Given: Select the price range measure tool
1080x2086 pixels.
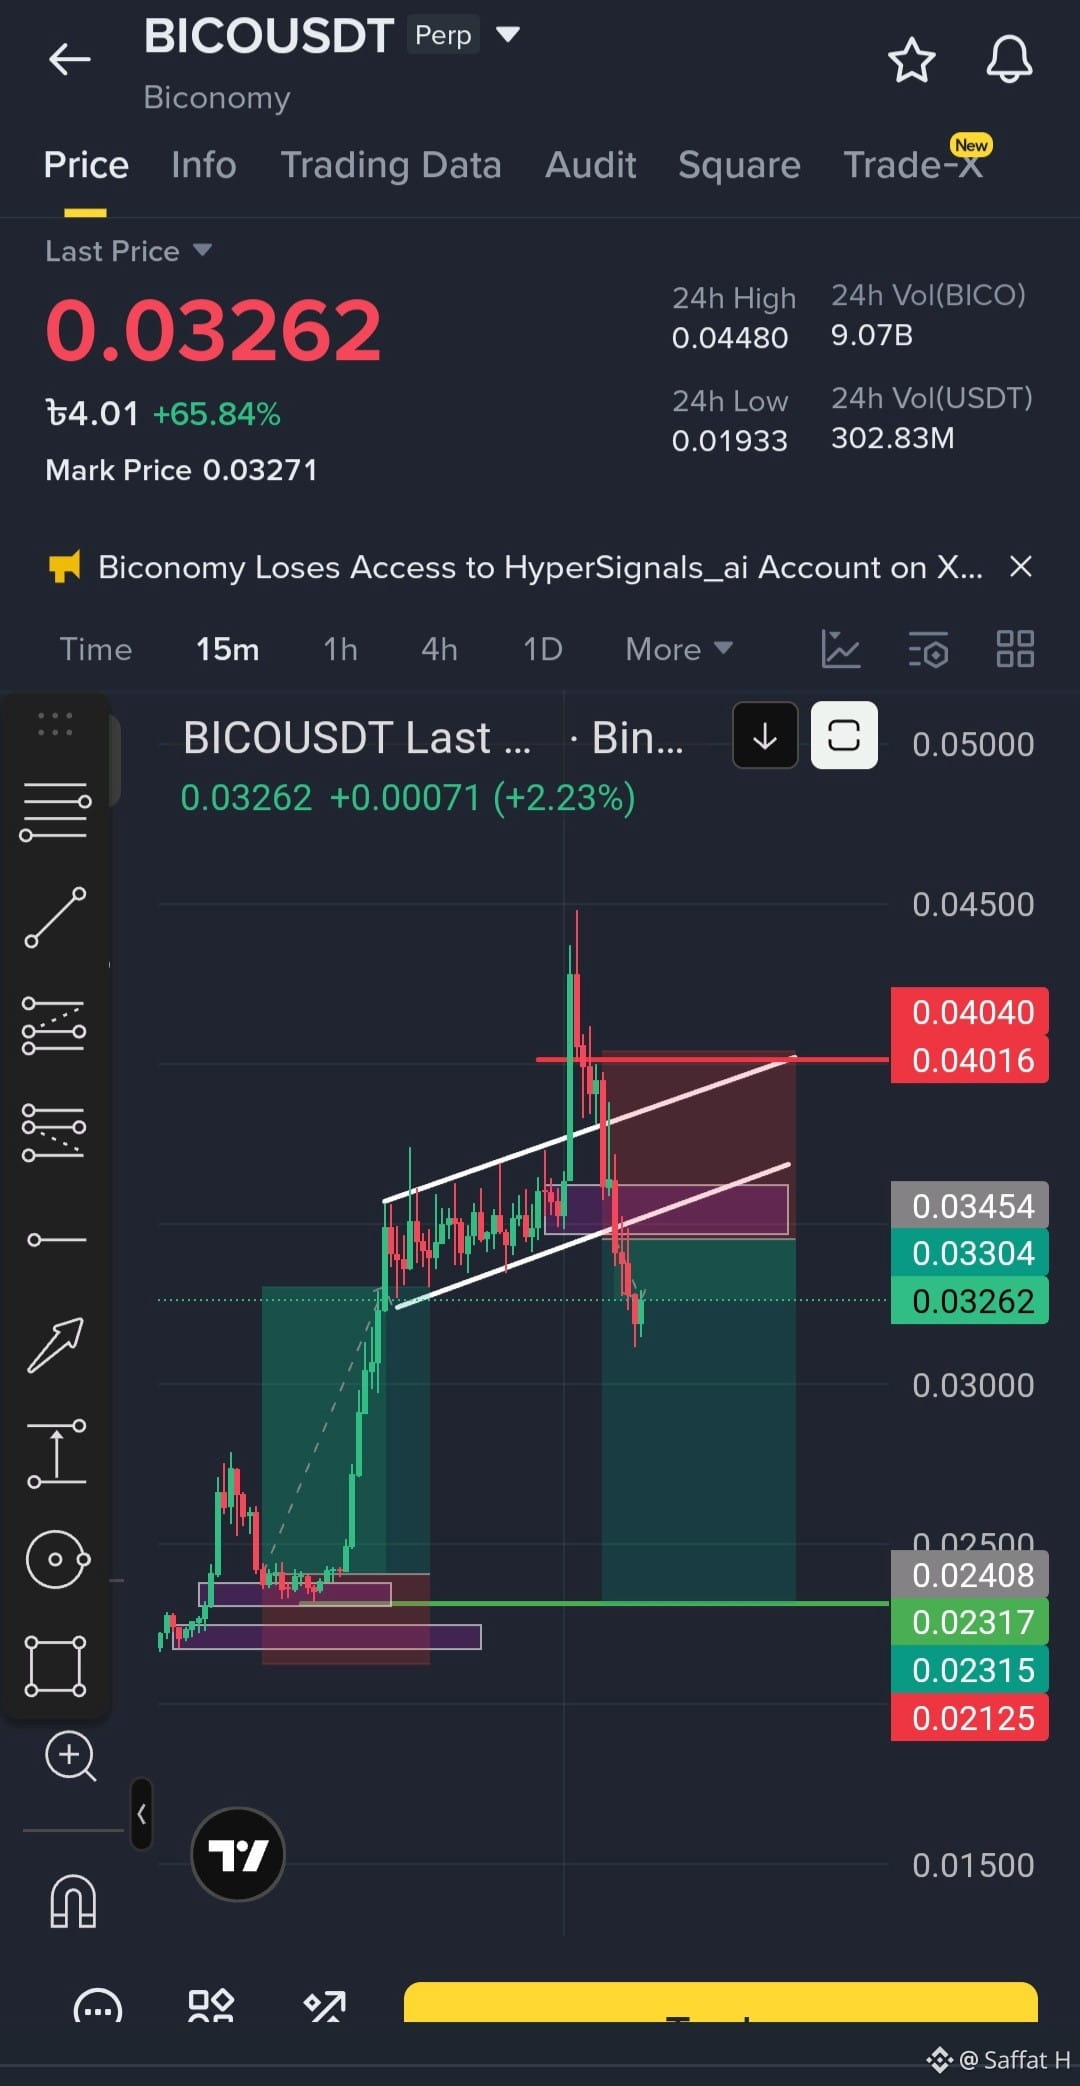Looking at the screenshot, I should click(56, 1453).
